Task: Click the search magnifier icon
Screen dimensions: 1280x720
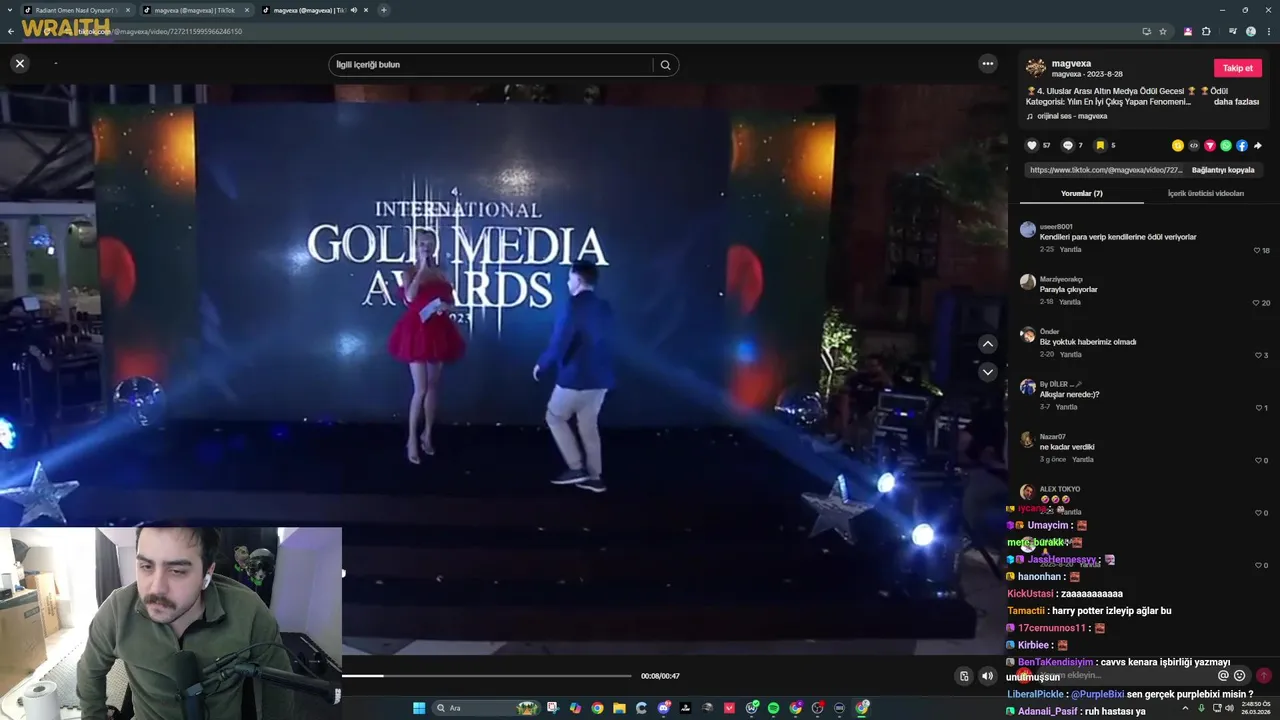Action: (x=665, y=65)
